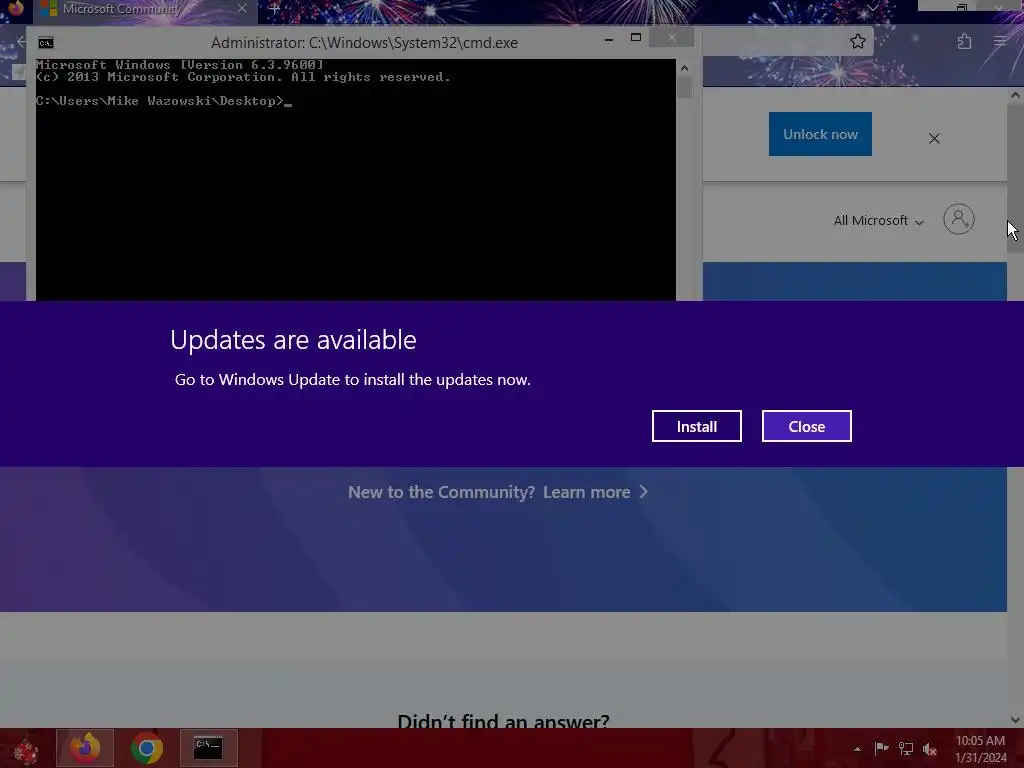Go back with the browser back arrow

click(x=22, y=42)
